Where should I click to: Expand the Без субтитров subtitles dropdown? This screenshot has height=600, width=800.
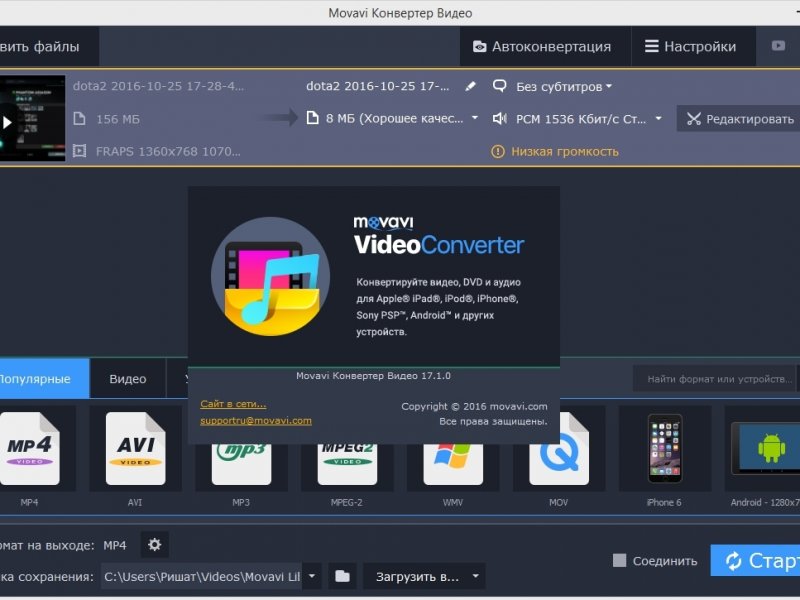(x=564, y=87)
